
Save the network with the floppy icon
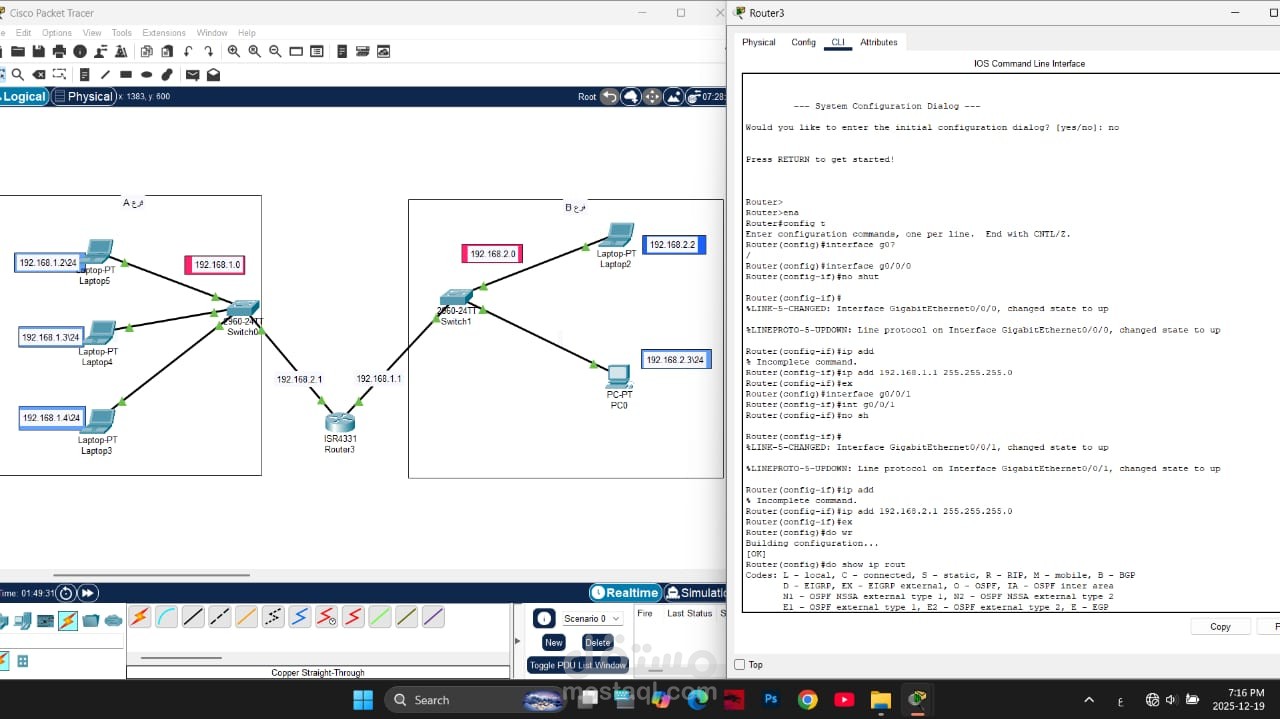(x=38, y=51)
